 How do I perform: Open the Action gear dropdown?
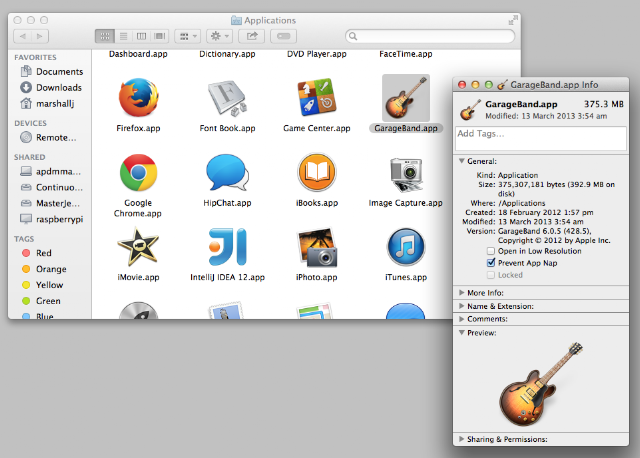(x=220, y=36)
